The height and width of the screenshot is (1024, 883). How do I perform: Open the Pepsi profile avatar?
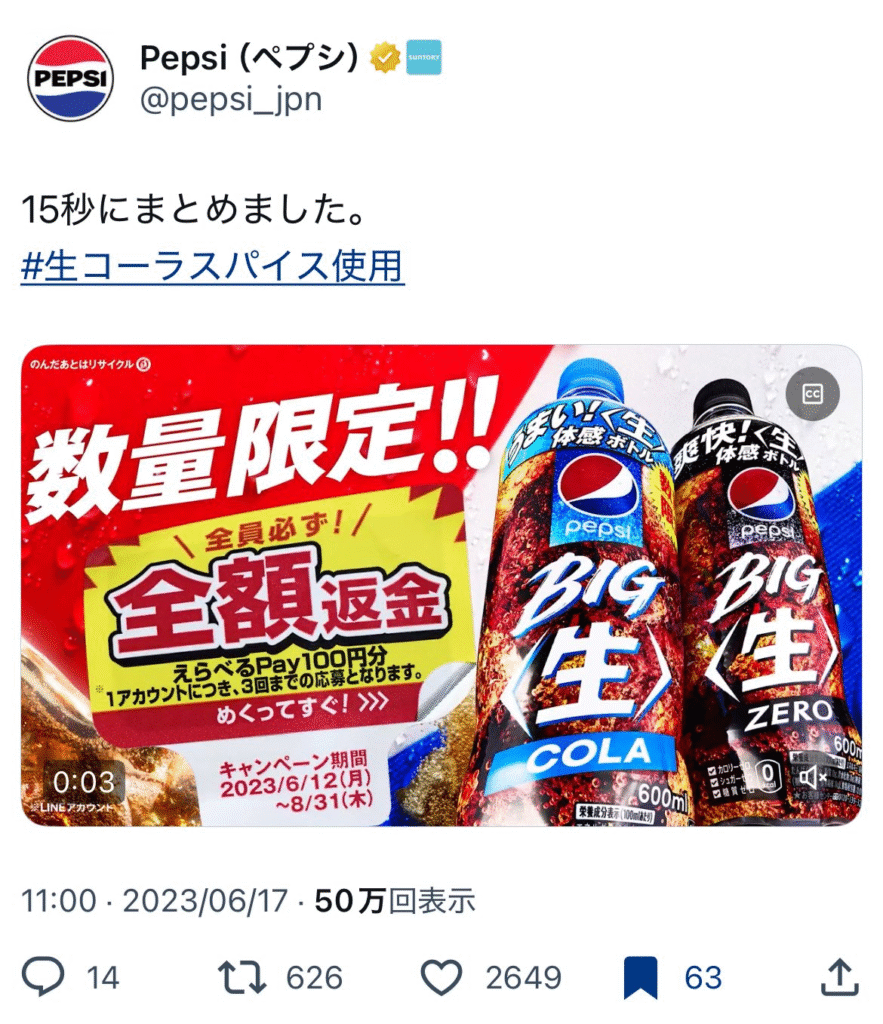[71, 78]
